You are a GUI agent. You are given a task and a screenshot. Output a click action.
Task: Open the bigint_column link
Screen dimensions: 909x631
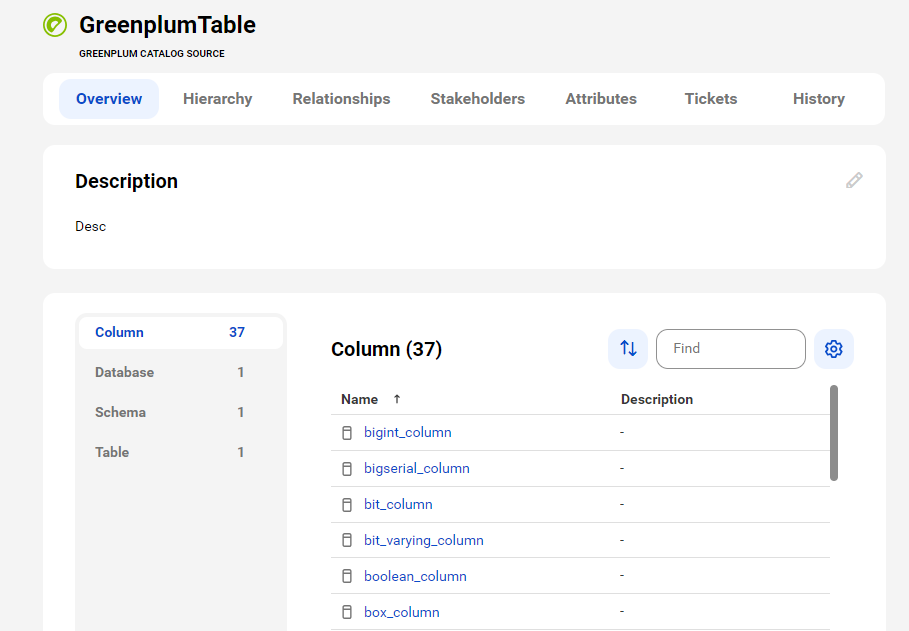tap(408, 433)
